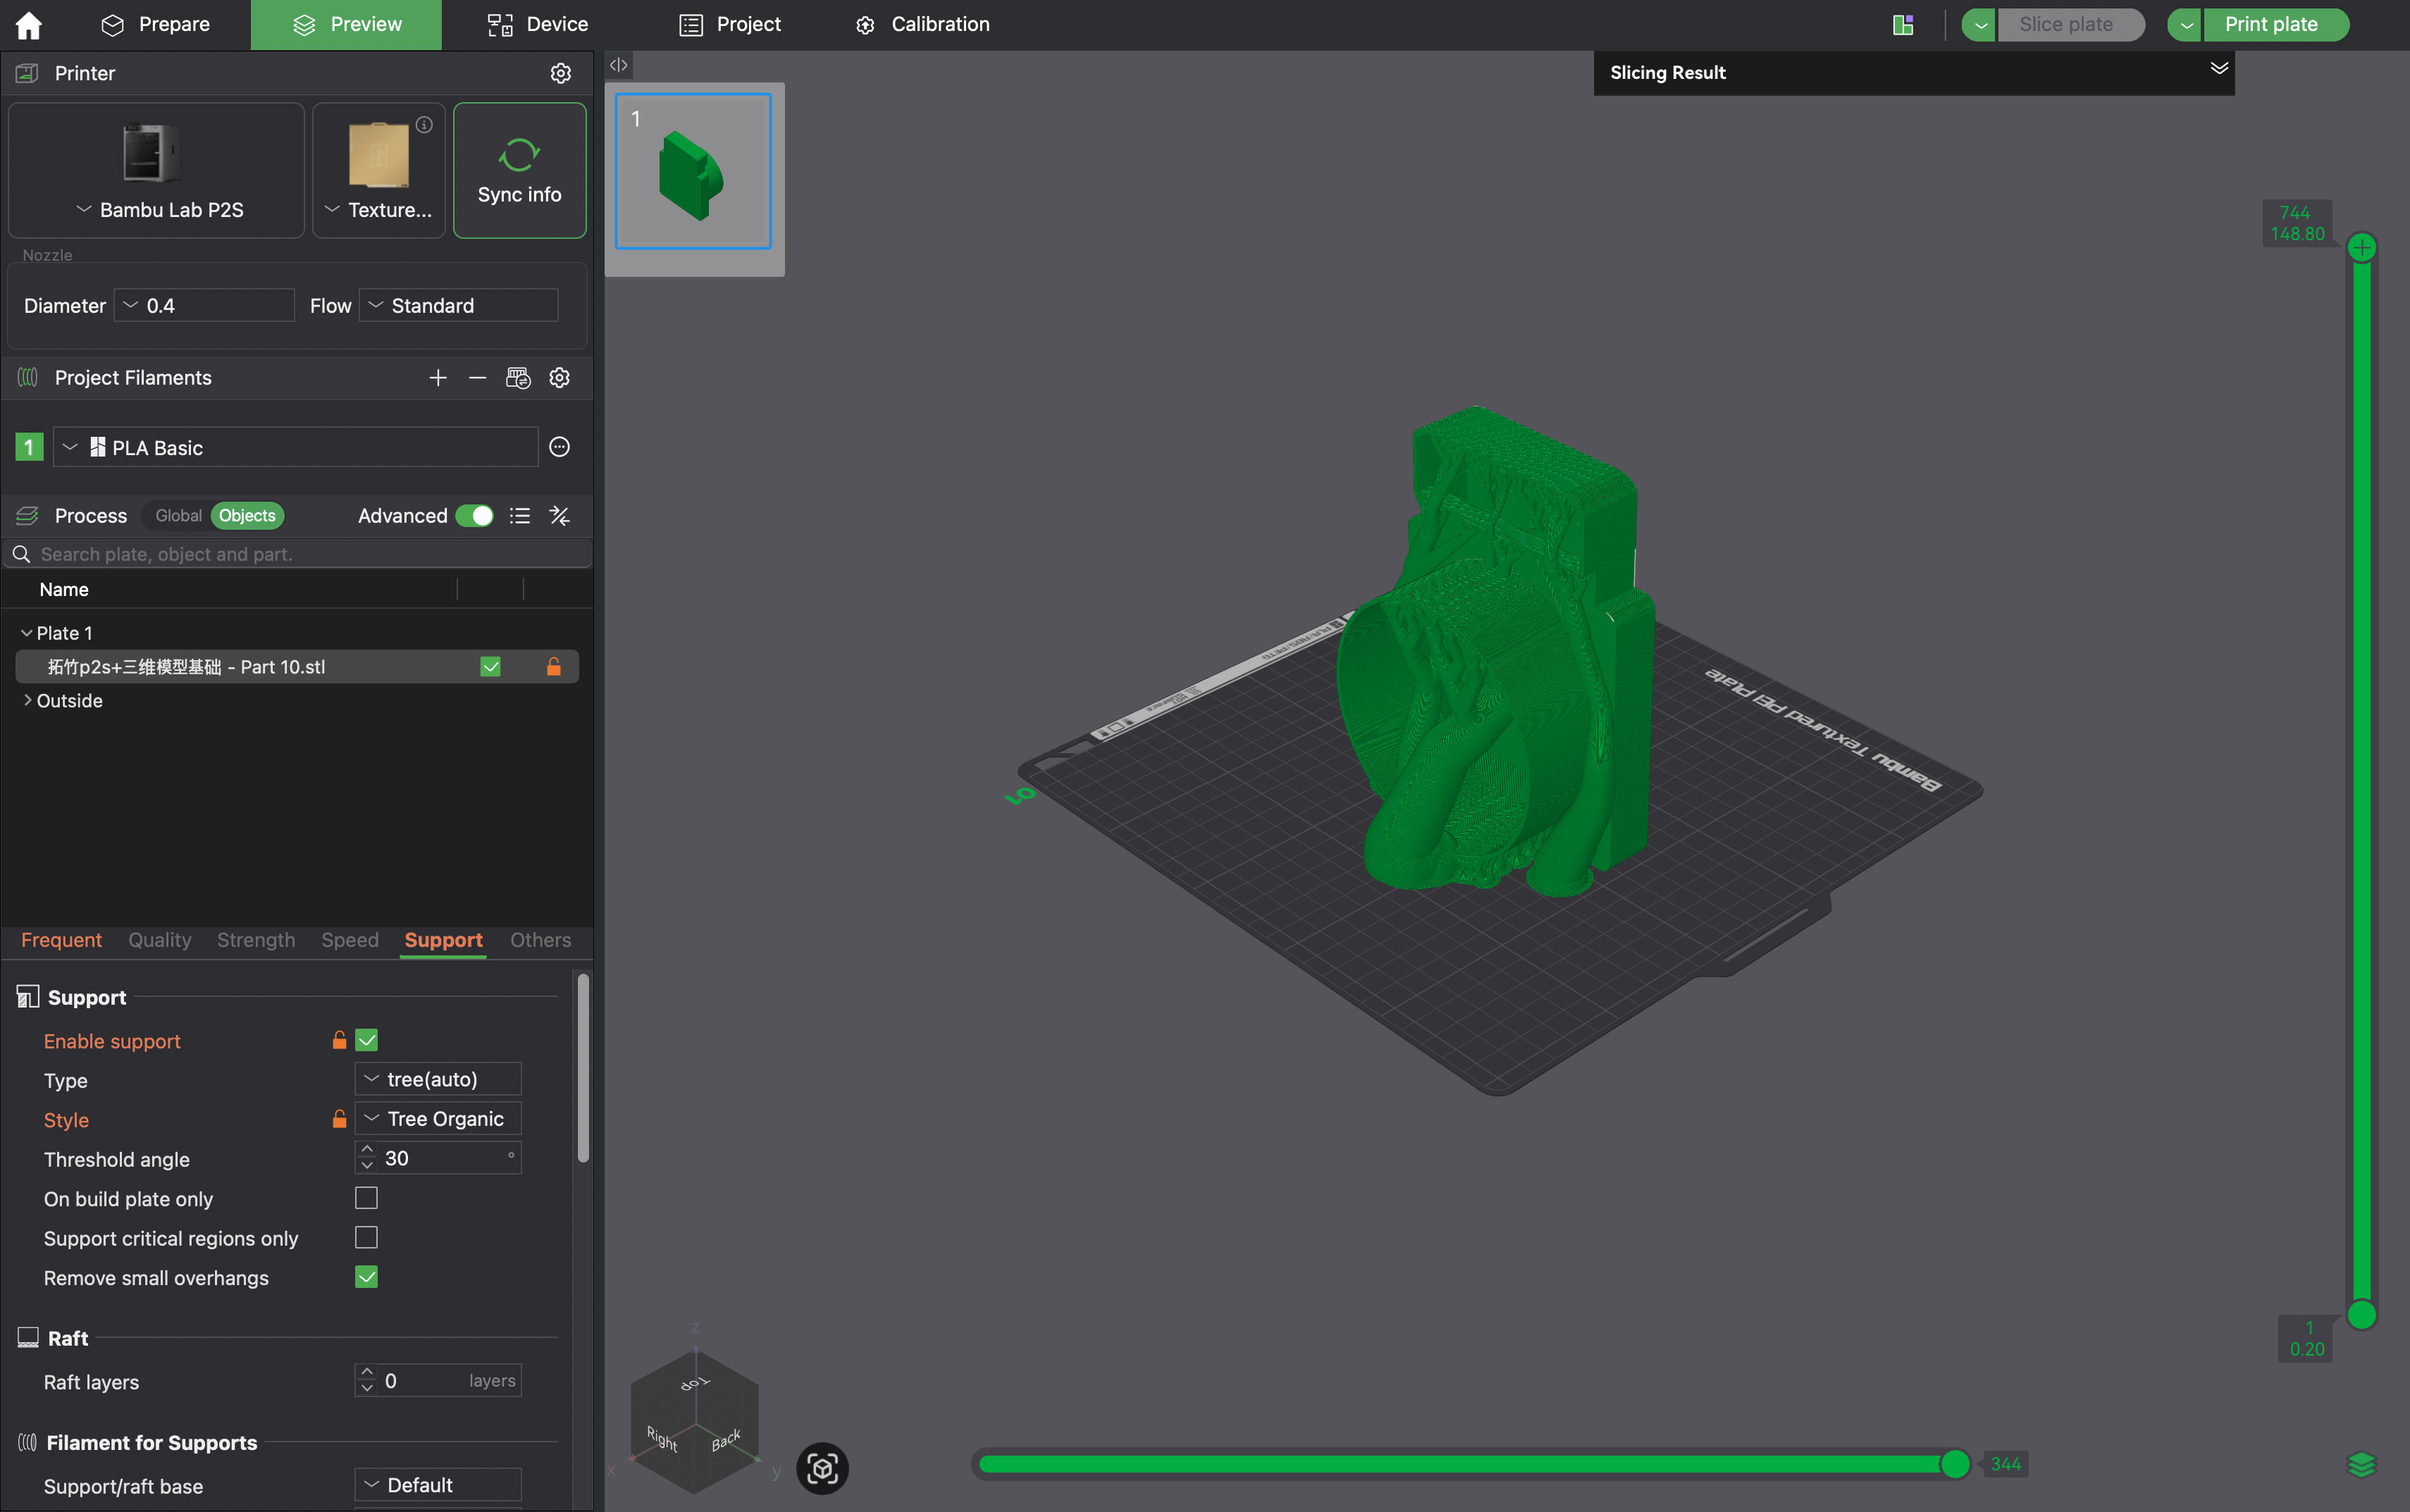Click the reset view cube icon button
Screen dimensions: 2410x1512
point(822,1468)
